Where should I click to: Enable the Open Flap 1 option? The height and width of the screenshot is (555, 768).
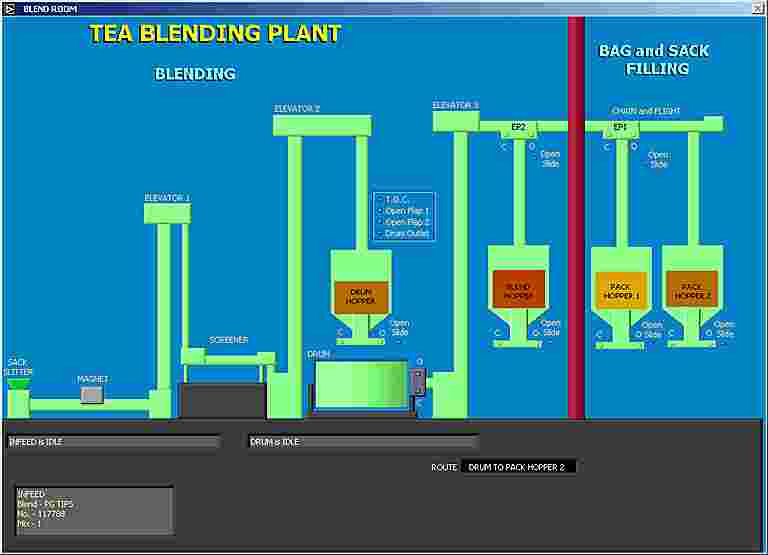[405, 211]
